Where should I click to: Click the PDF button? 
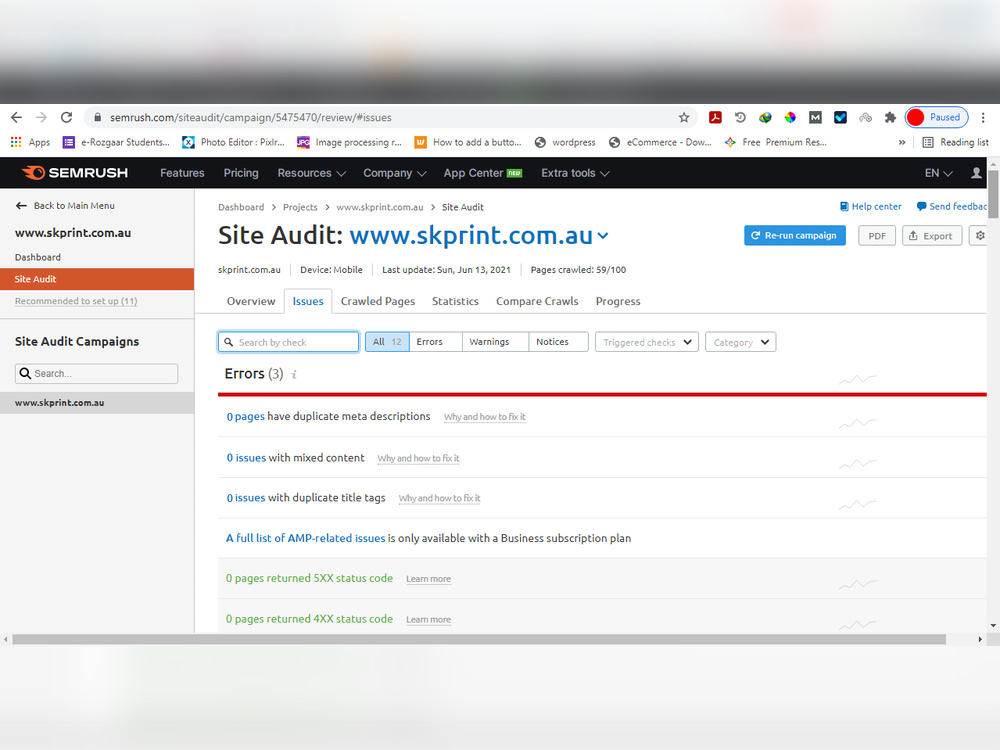[x=877, y=235]
